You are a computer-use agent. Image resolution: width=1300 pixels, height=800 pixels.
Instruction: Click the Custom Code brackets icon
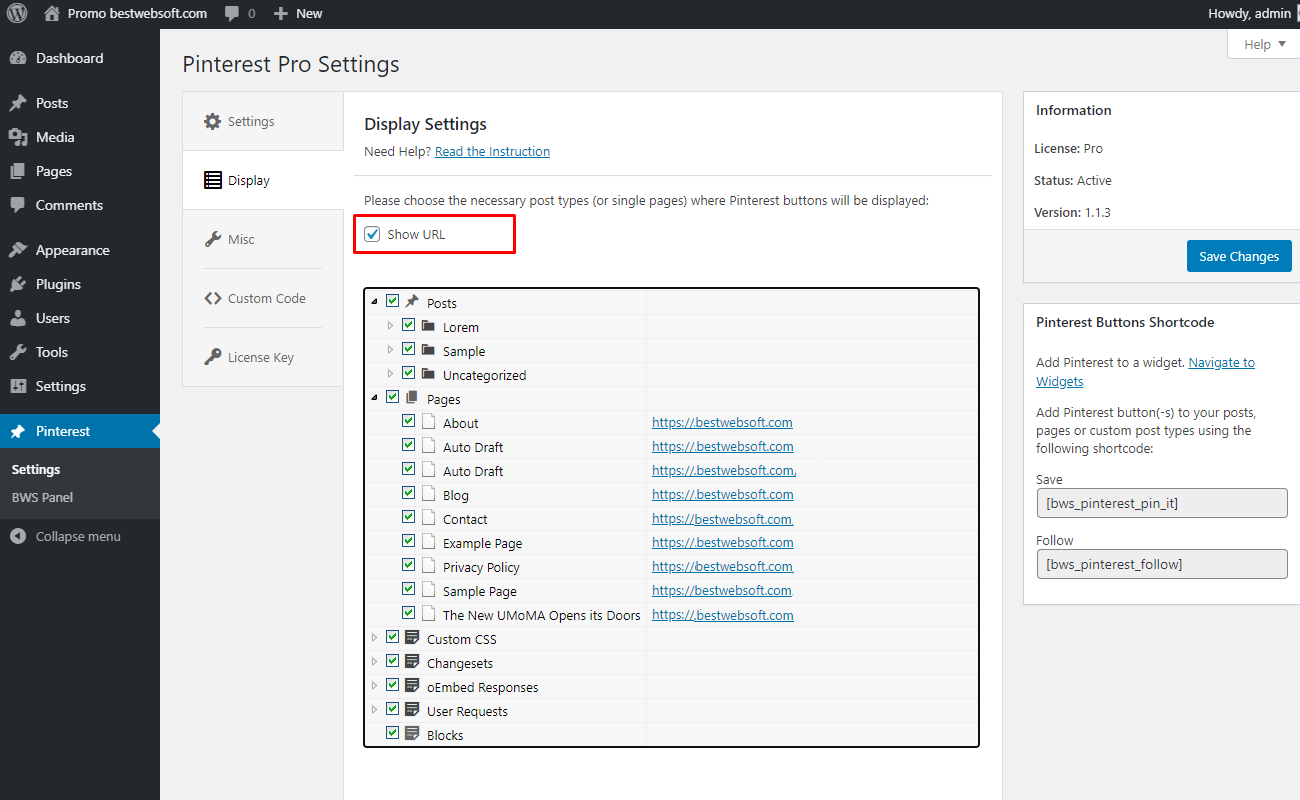coord(212,298)
